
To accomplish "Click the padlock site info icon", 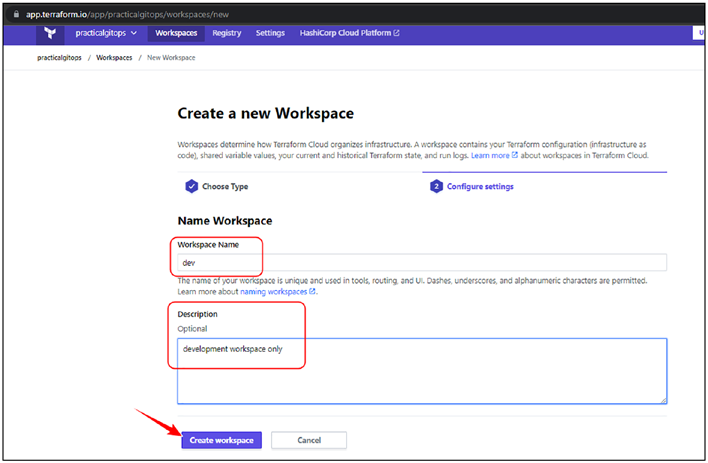I will (16, 14).
